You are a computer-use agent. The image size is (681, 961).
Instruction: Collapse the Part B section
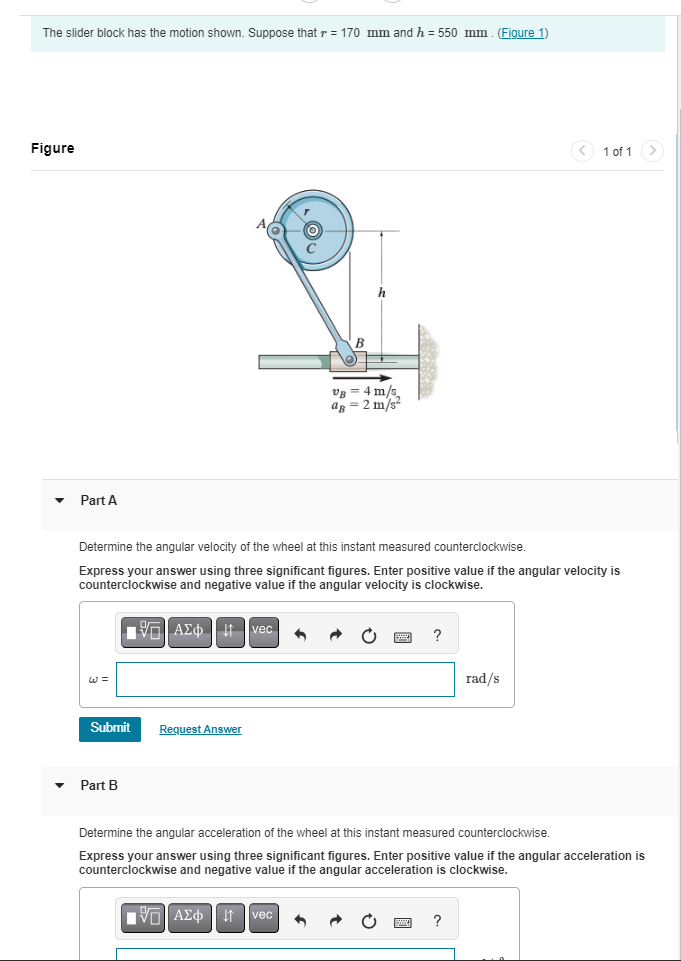pyautogui.click(x=58, y=786)
